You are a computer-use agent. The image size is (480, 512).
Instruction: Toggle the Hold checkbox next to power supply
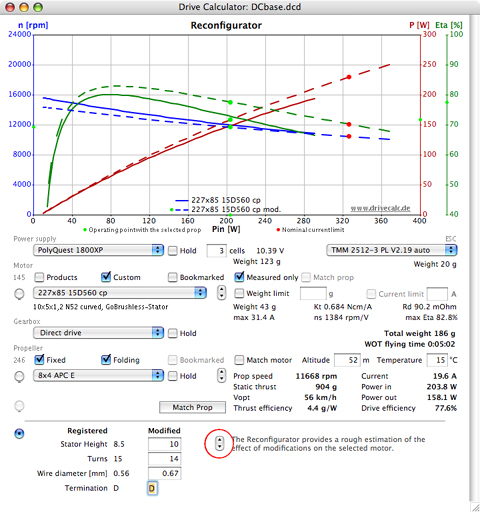pos(173,251)
